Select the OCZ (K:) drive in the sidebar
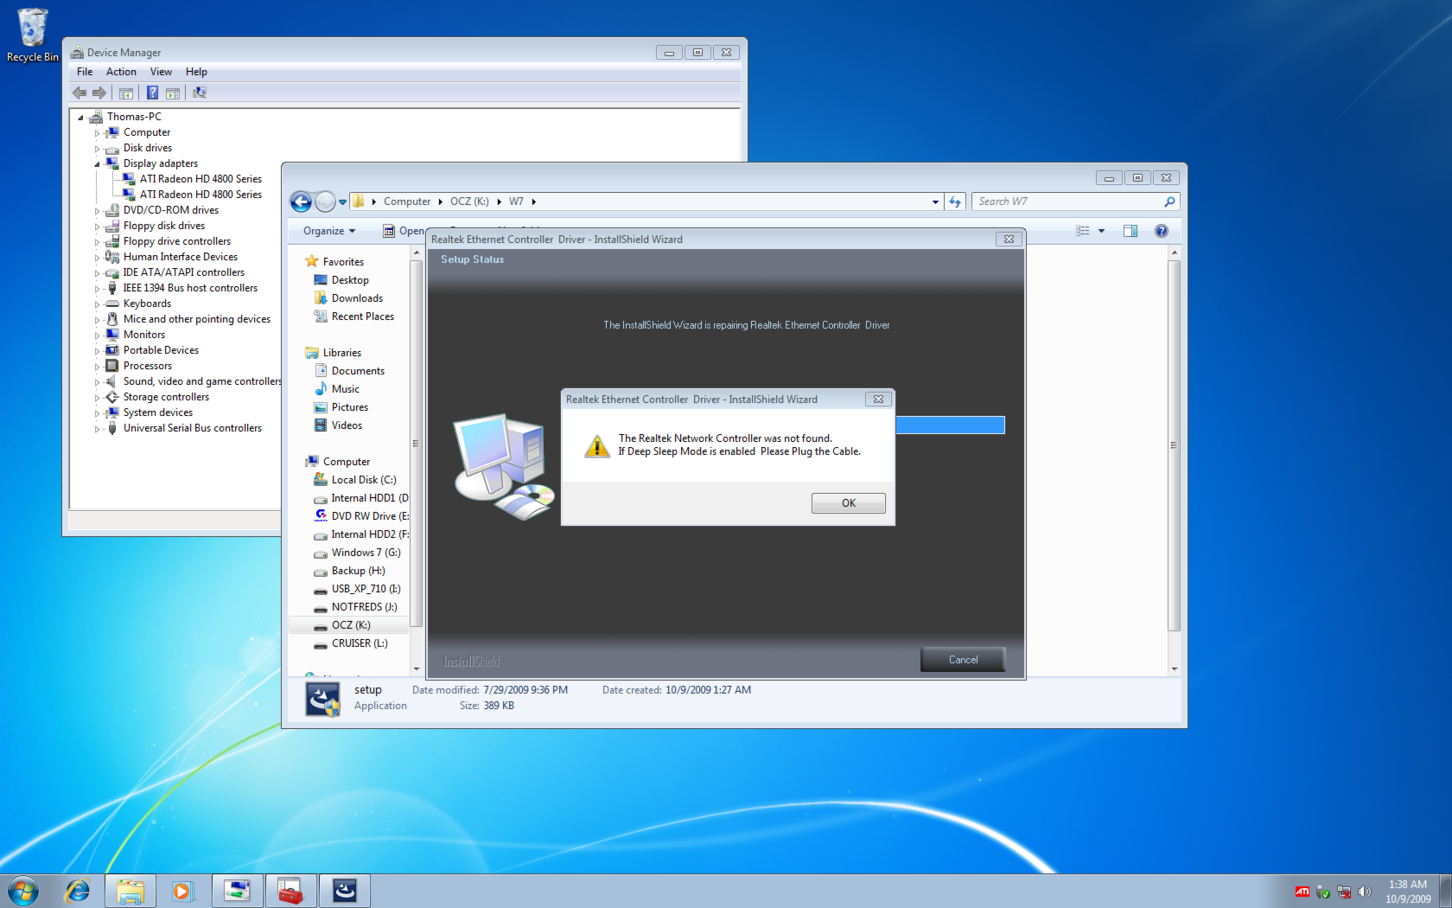The width and height of the screenshot is (1452, 908). click(x=353, y=624)
